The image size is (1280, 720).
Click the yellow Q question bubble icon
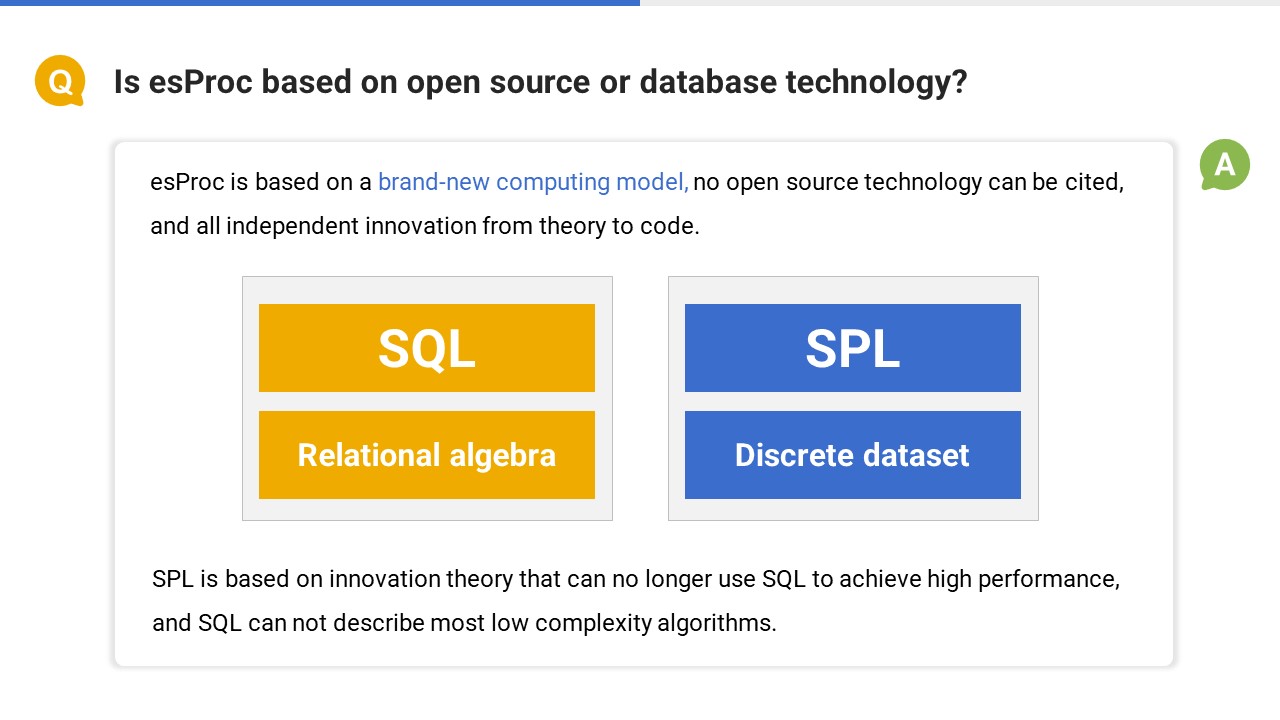coord(60,80)
